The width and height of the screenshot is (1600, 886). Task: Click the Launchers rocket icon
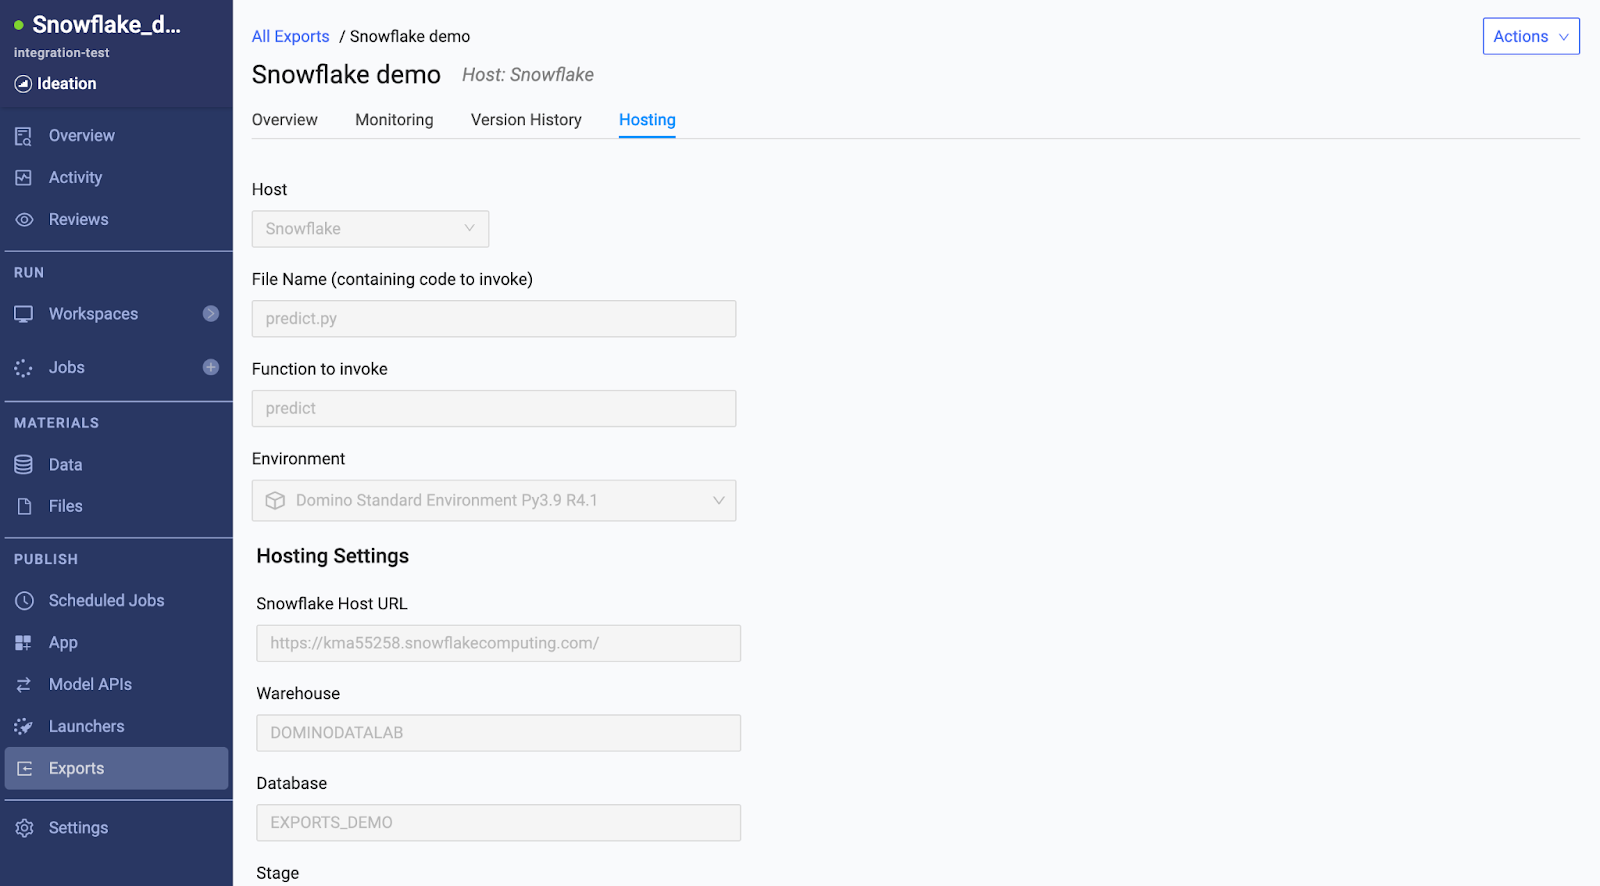pyautogui.click(x=24, y=727)
